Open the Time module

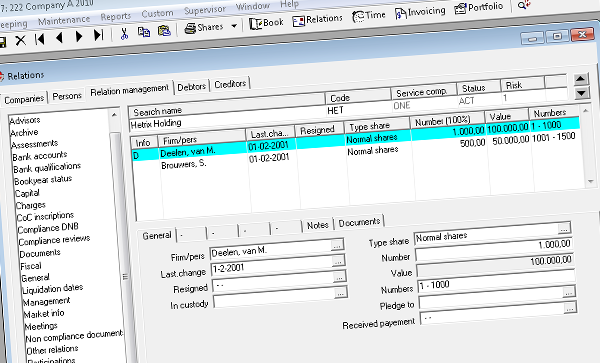(x=368, y=16)
